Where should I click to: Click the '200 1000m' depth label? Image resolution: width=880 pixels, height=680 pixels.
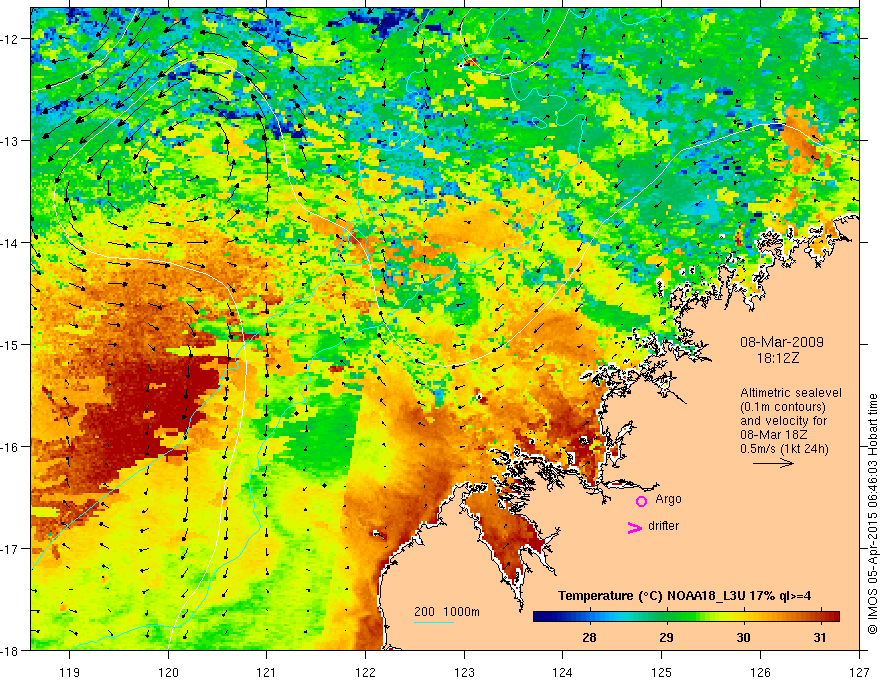coord(447,612)
